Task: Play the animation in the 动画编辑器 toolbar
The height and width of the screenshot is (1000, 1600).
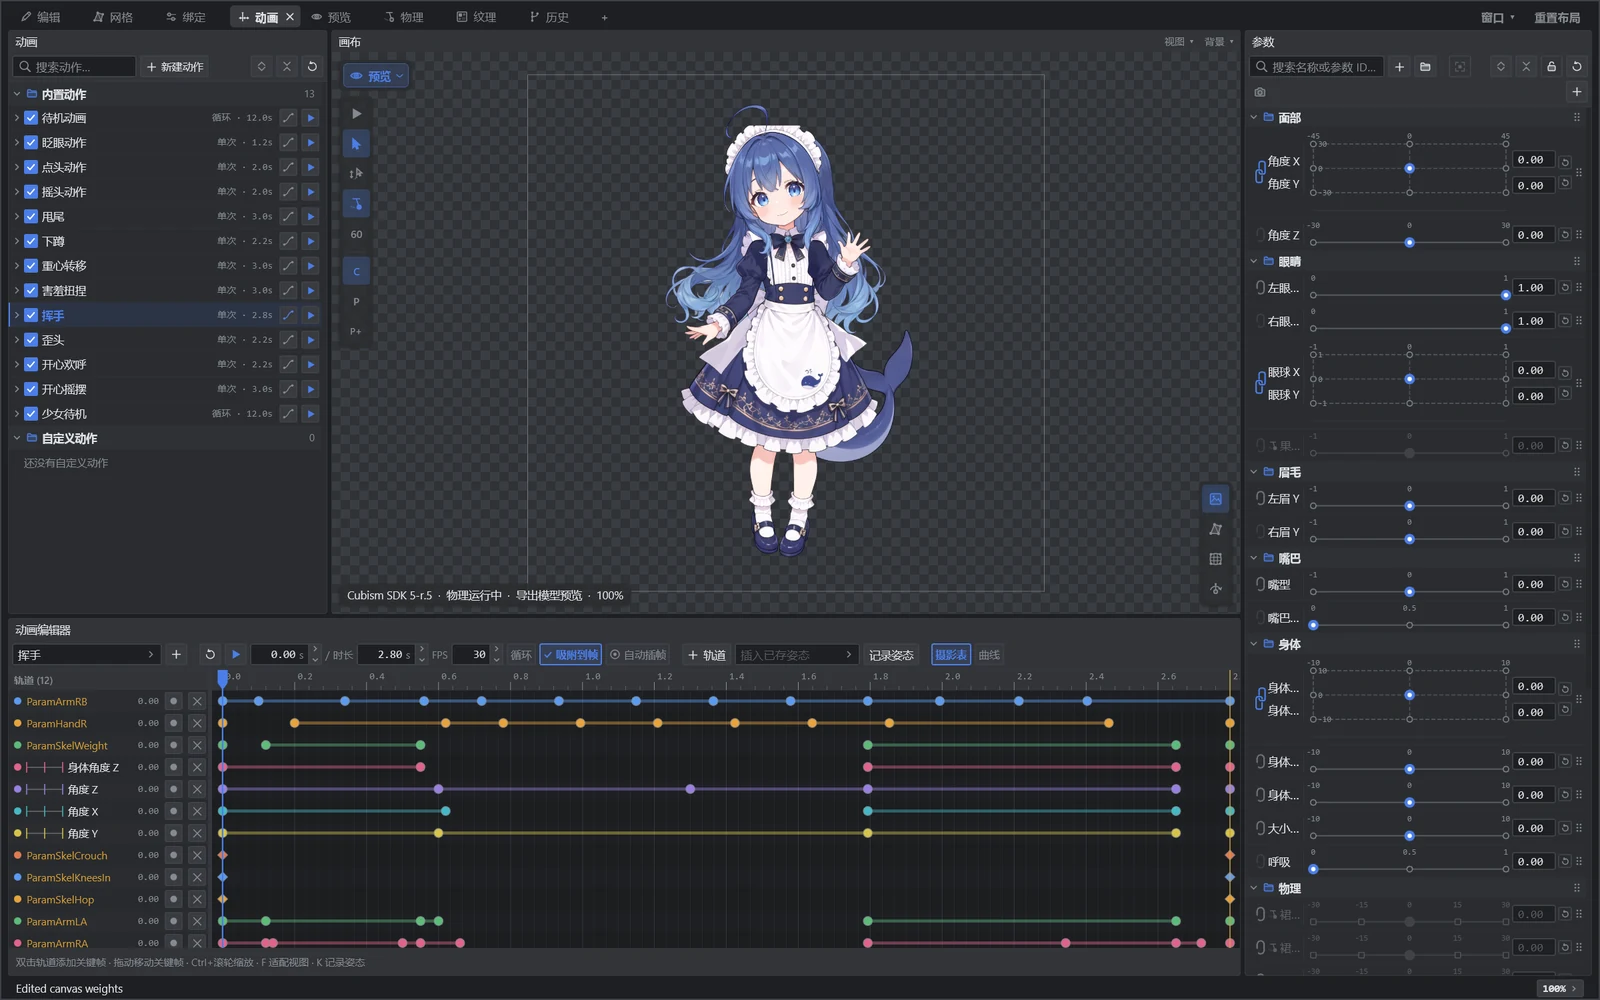Action: 236,654
